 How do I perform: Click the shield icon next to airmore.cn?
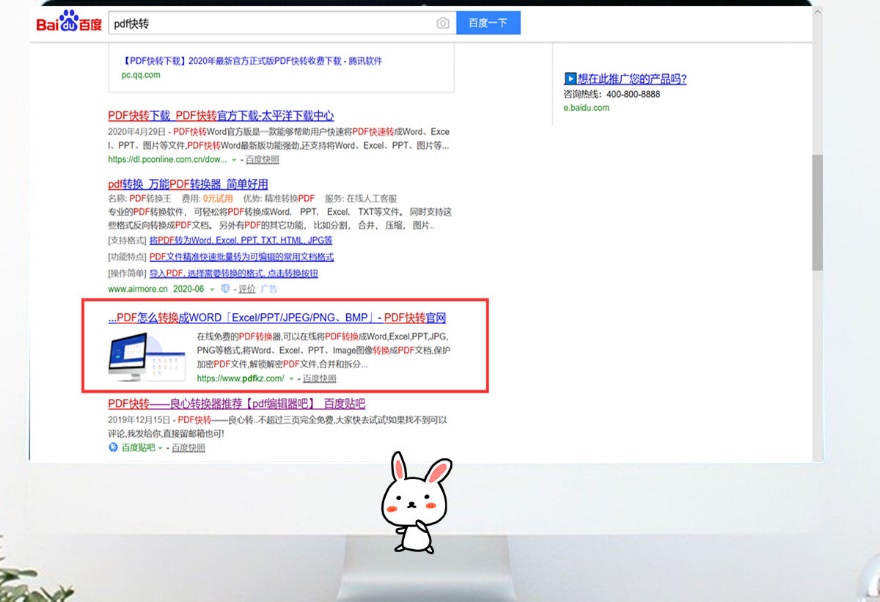click(x=225, y=288)
